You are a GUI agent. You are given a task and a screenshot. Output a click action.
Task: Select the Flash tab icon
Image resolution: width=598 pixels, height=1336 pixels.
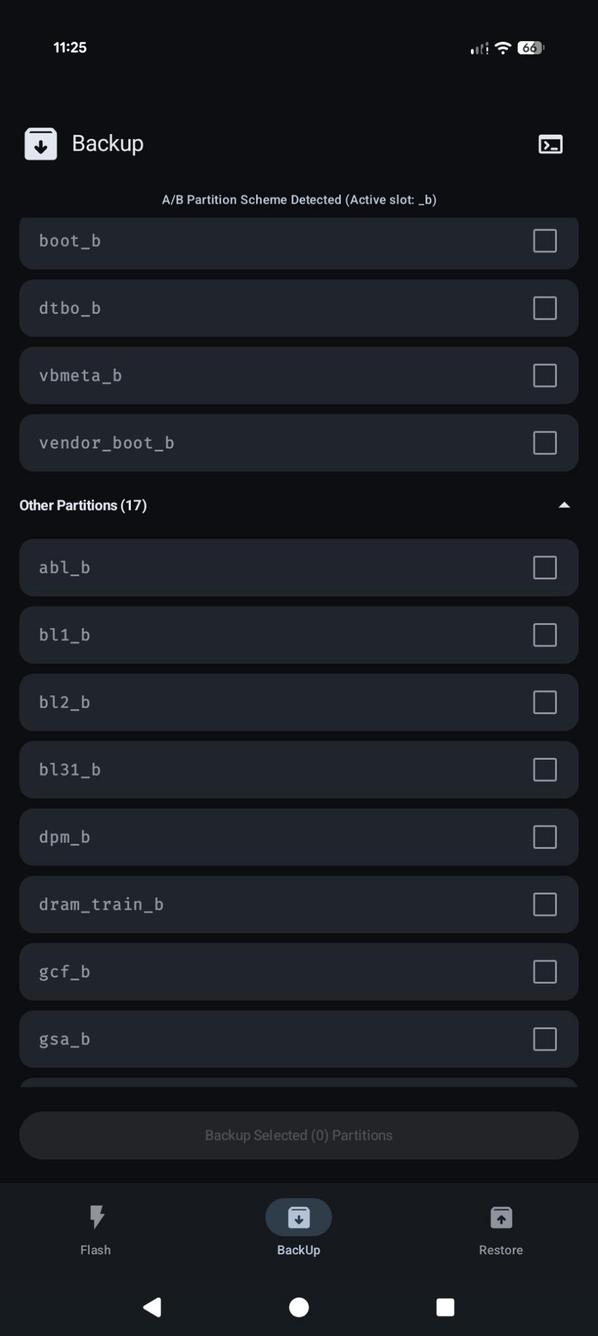click(x=96, y=1218)
